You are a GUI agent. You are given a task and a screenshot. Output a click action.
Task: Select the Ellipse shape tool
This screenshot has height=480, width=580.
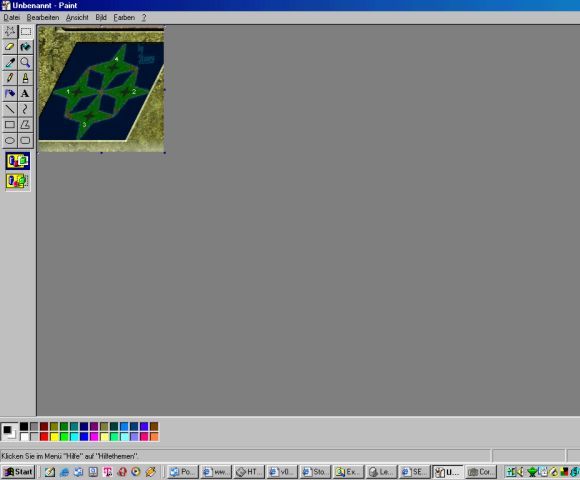(10, 140)
